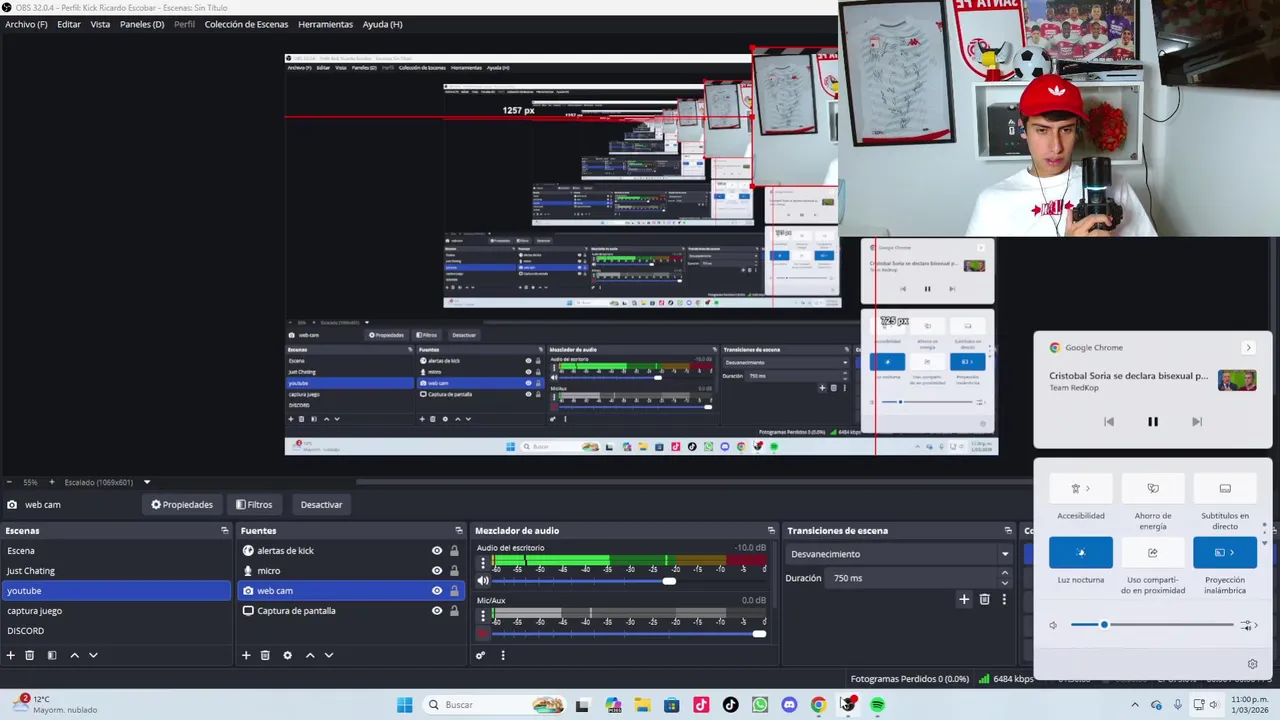
Task: Open Paneles menu
Action: pos(142,24)
